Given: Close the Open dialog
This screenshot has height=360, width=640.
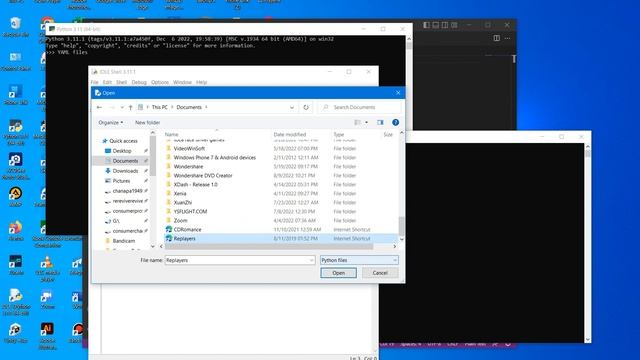Looking at the screenshot, I should click(398, 93).
